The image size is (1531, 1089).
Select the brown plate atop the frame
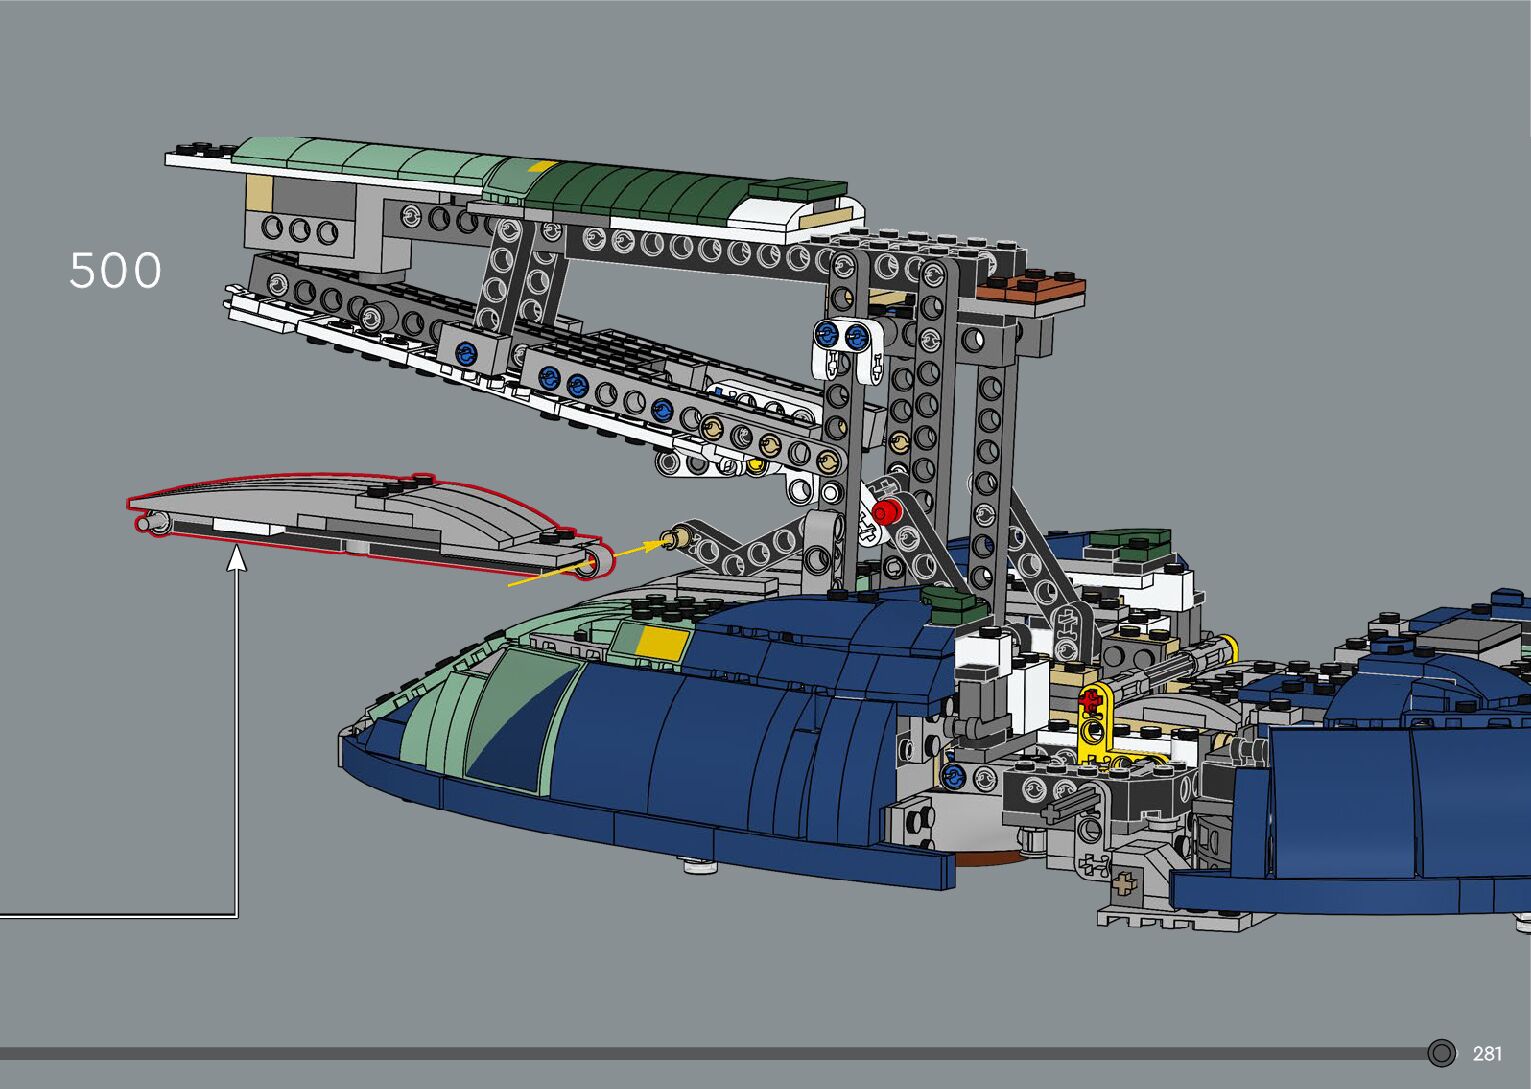pos(1030,289)
